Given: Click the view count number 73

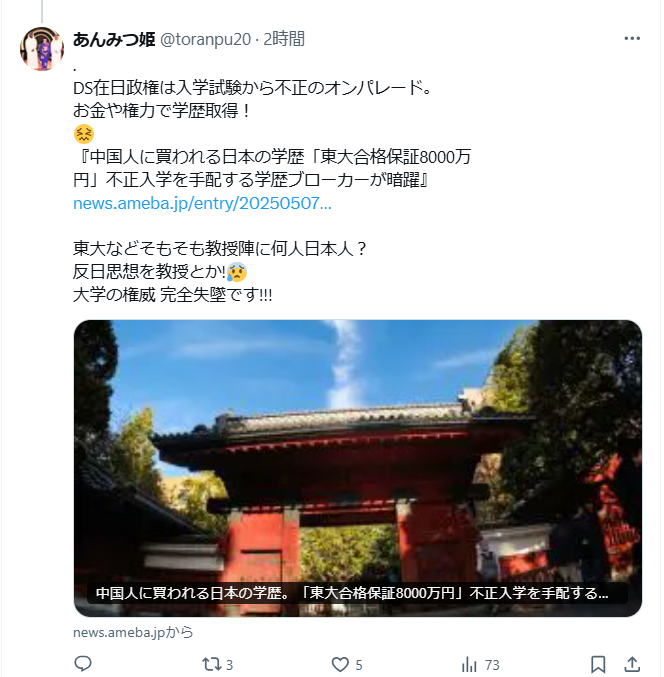Looking at the screenshot, I should pos(492,665).
